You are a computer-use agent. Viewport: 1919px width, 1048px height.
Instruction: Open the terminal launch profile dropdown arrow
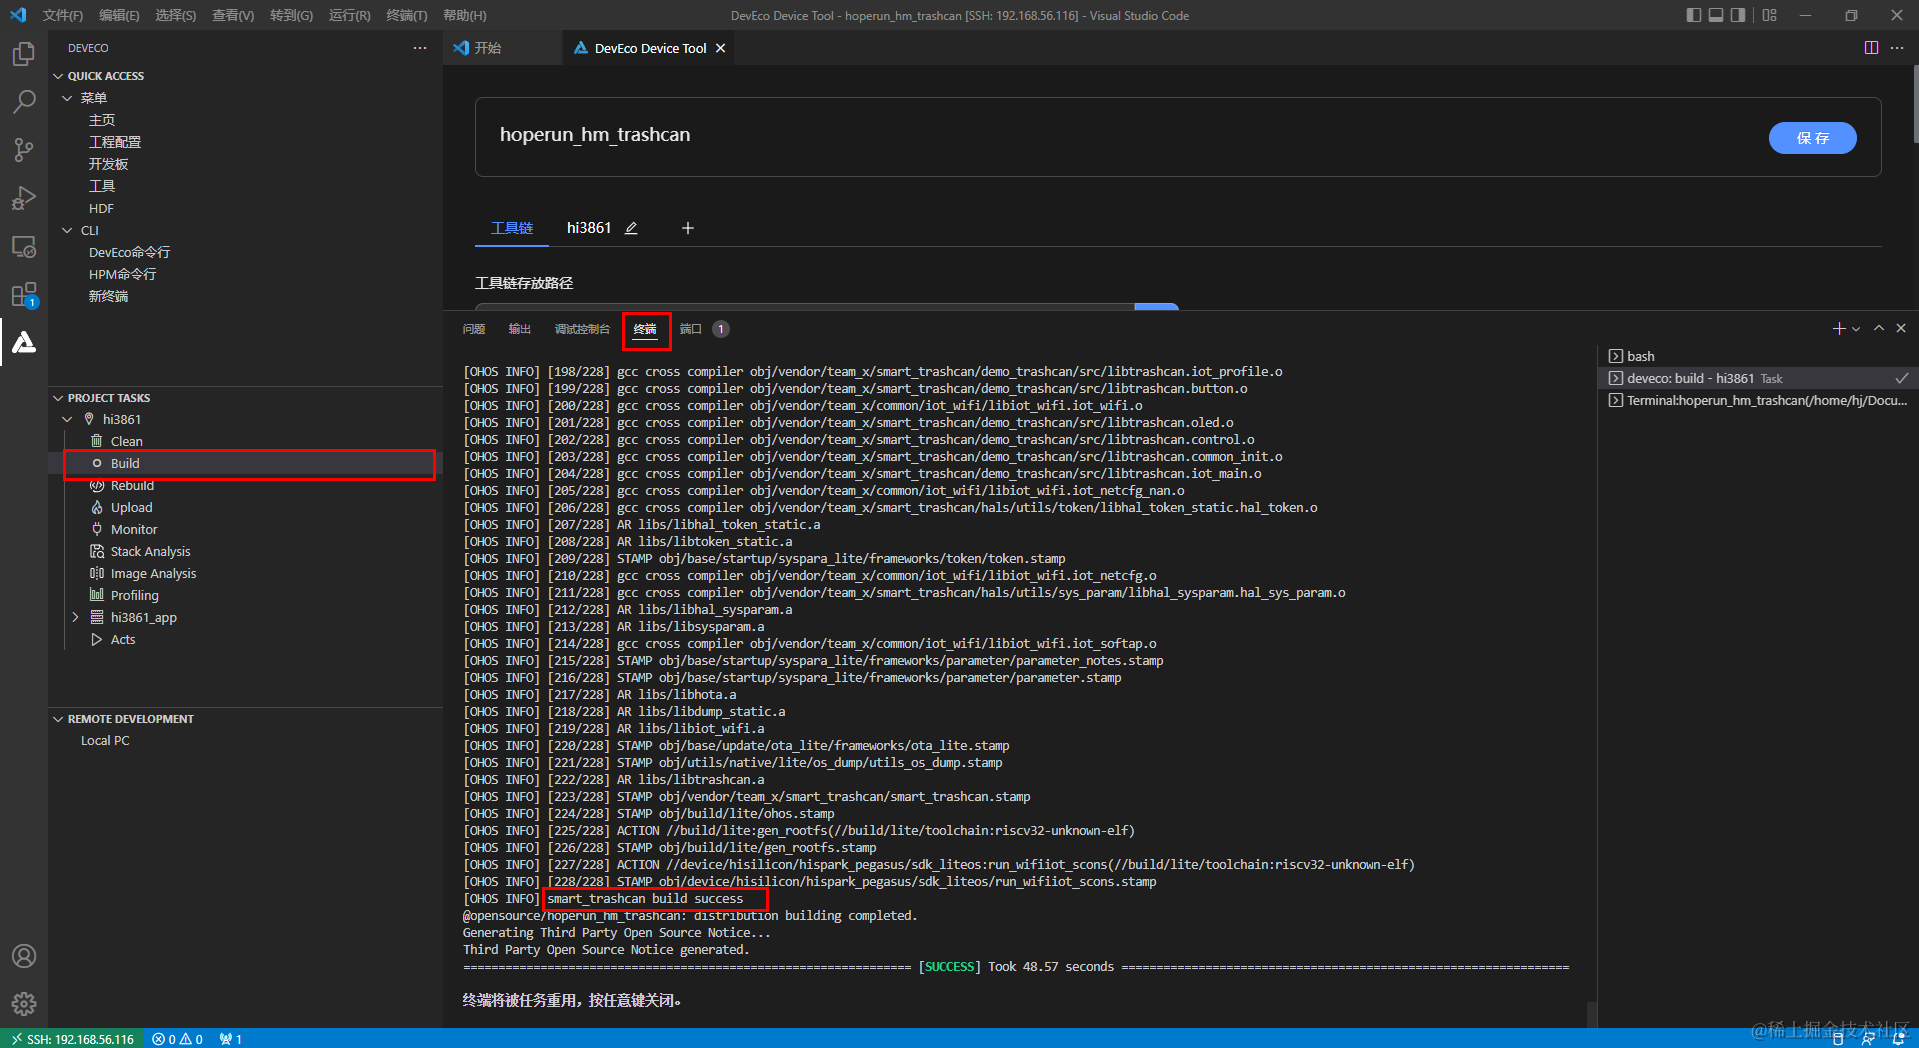click(1856, 329)
